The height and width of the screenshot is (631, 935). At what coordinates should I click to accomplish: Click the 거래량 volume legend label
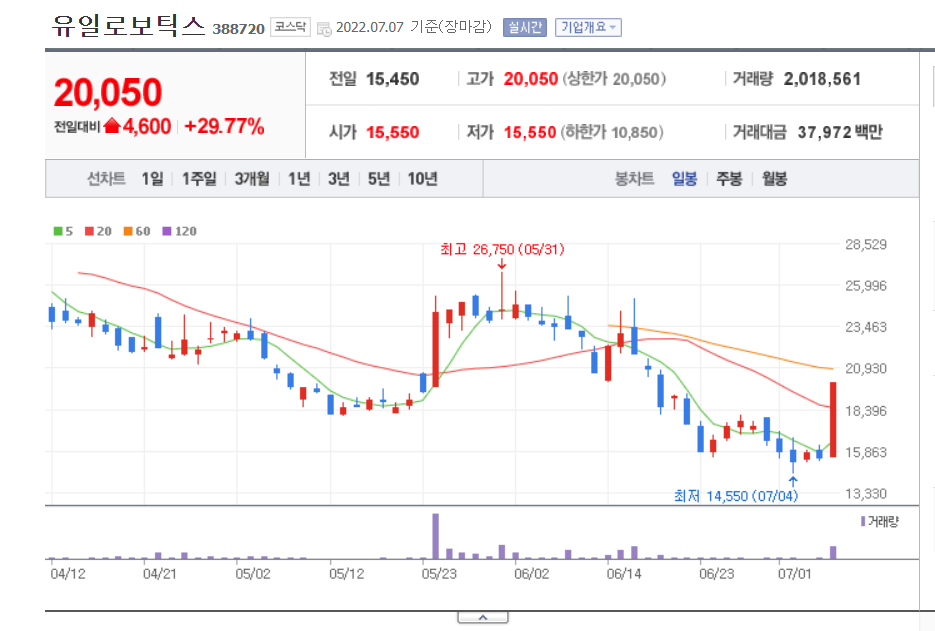880,522
